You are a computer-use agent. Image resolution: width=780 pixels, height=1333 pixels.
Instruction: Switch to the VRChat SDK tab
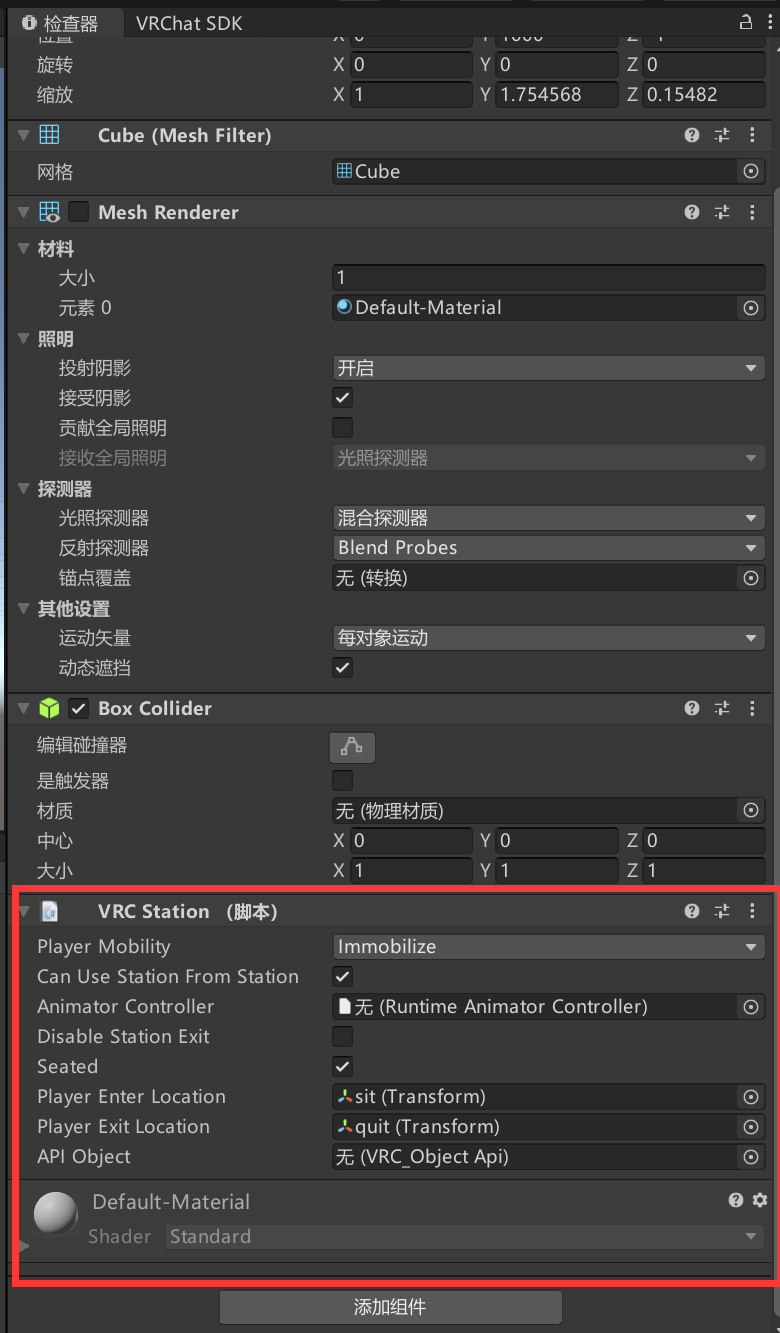(189, 22)
